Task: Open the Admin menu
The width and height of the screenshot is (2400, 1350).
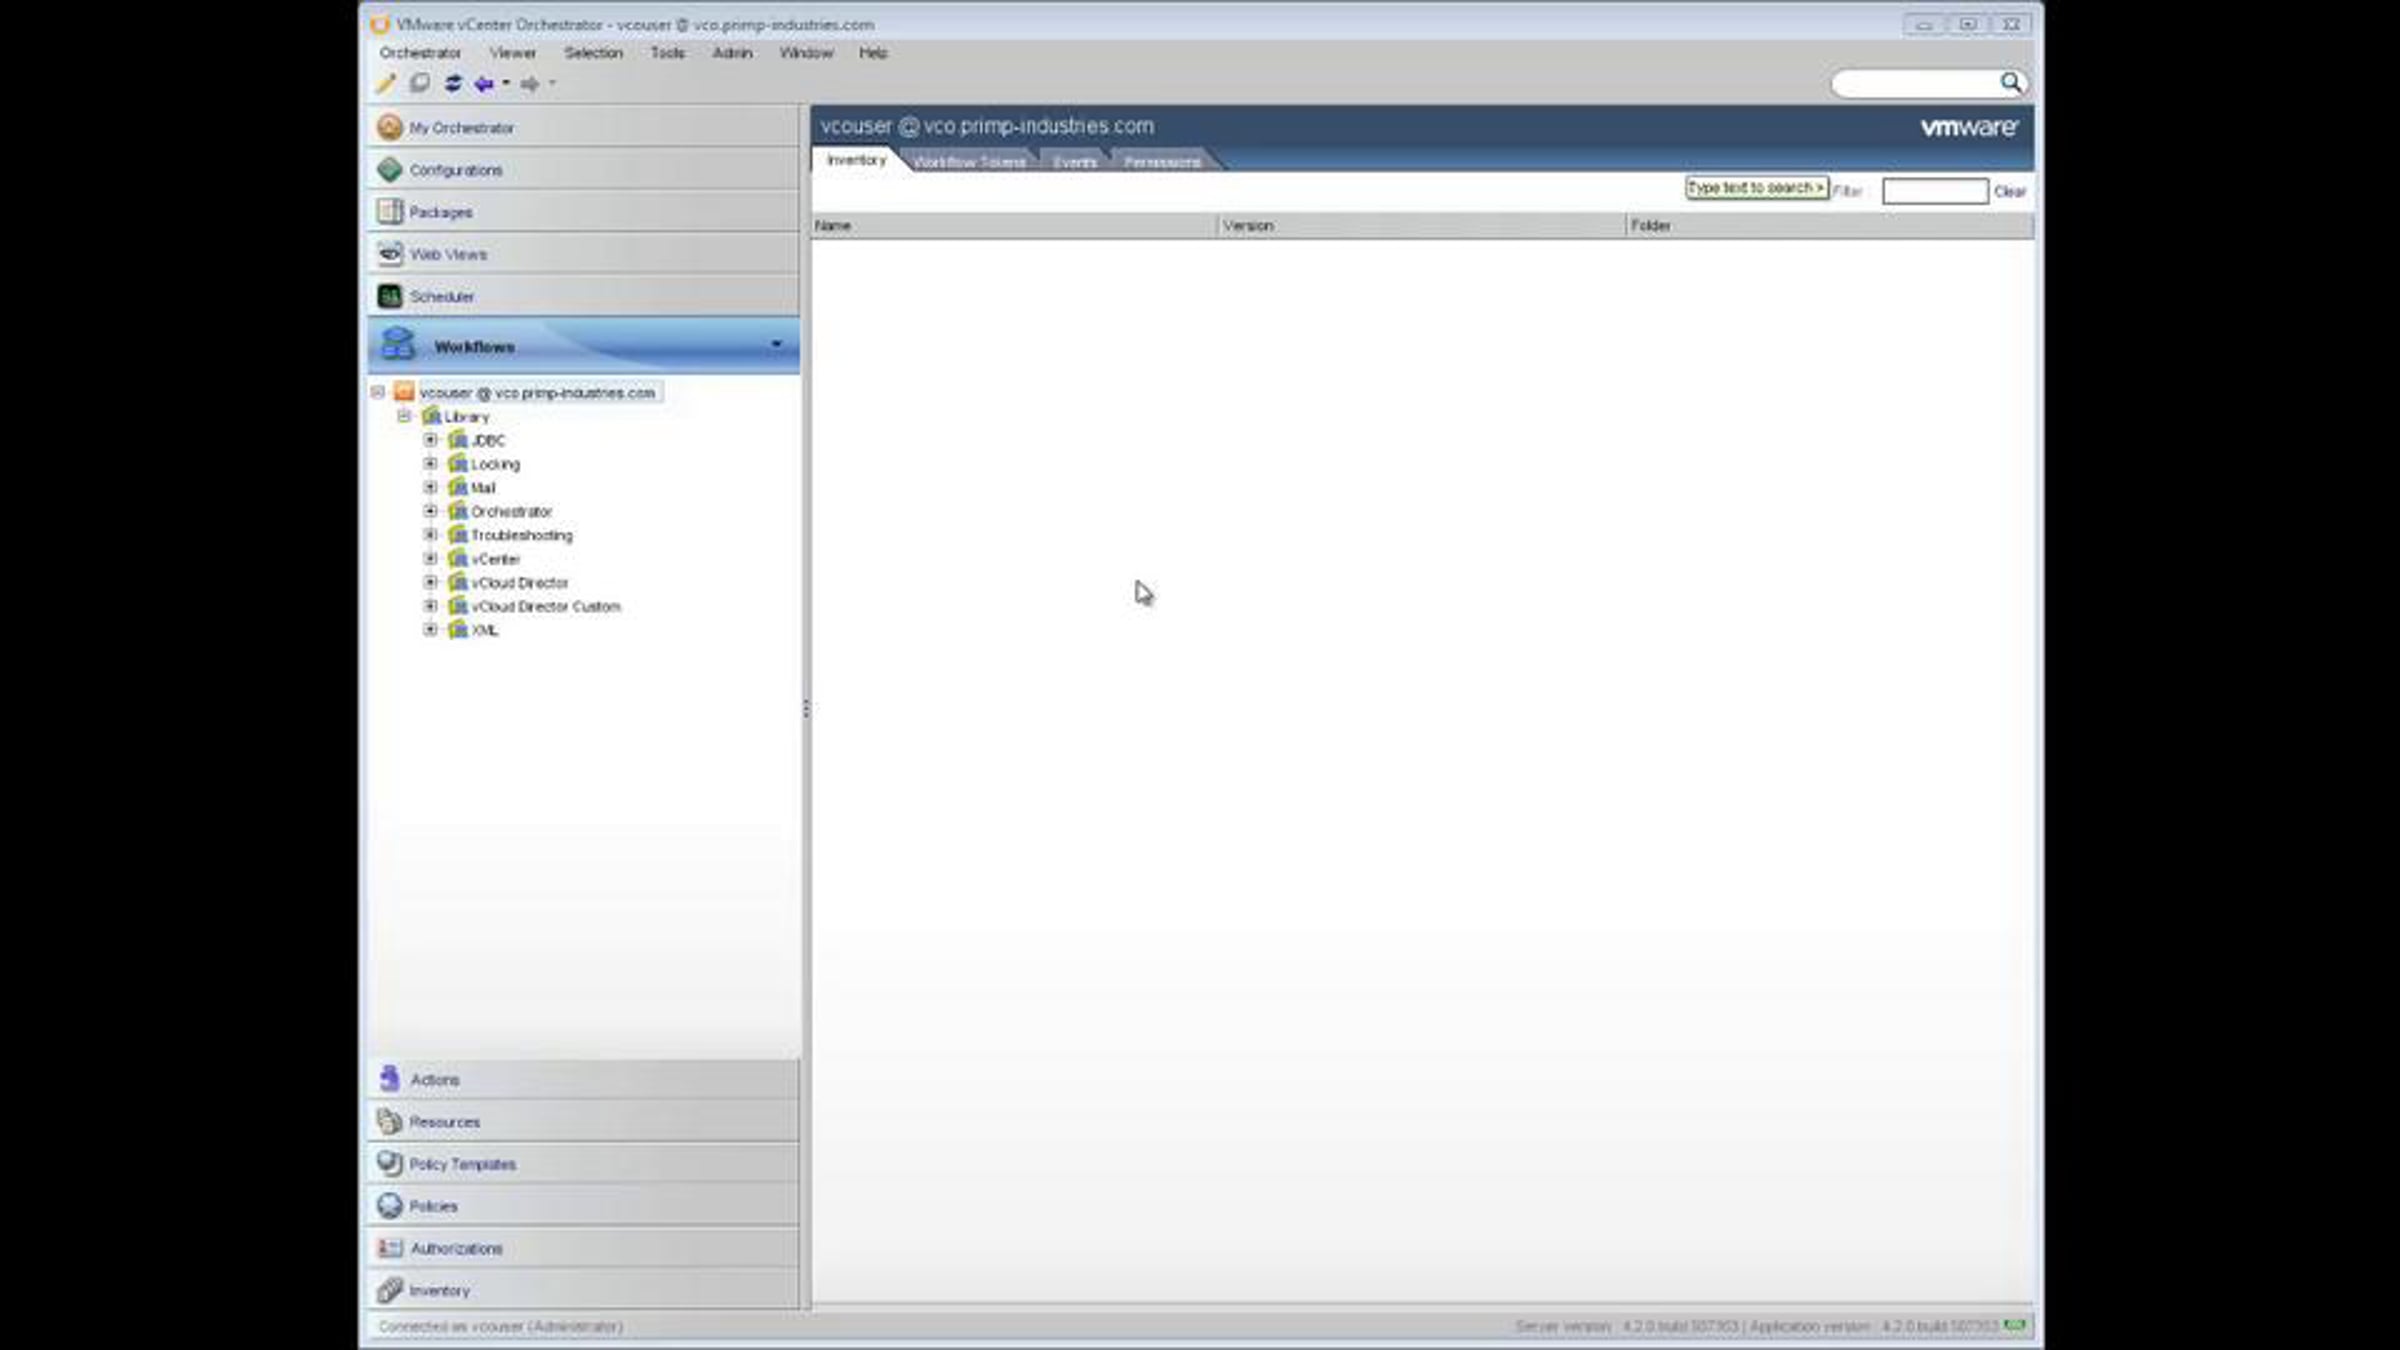Action: tap(732, 53)
